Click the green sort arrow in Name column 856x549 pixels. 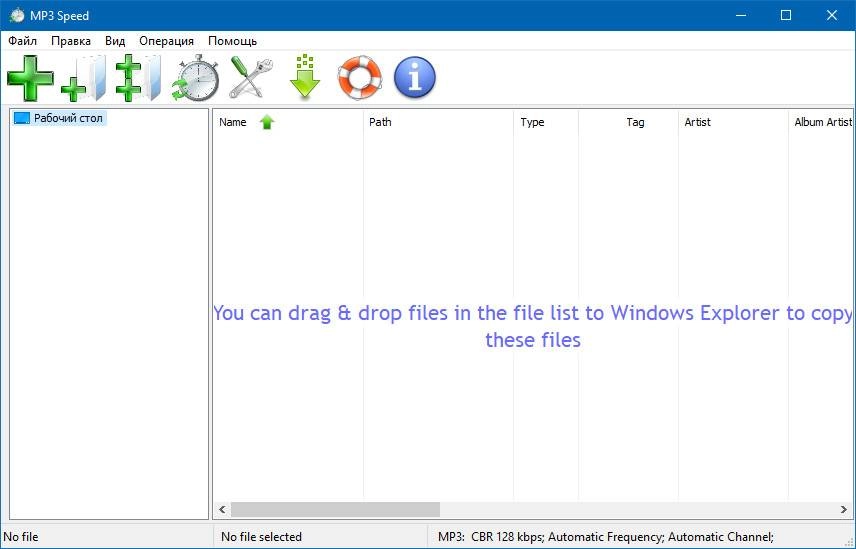coord(266,122)
